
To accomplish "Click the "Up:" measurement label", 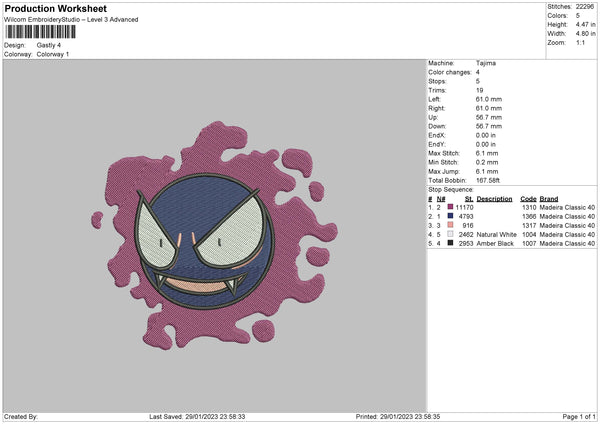I will pos(433,117).
